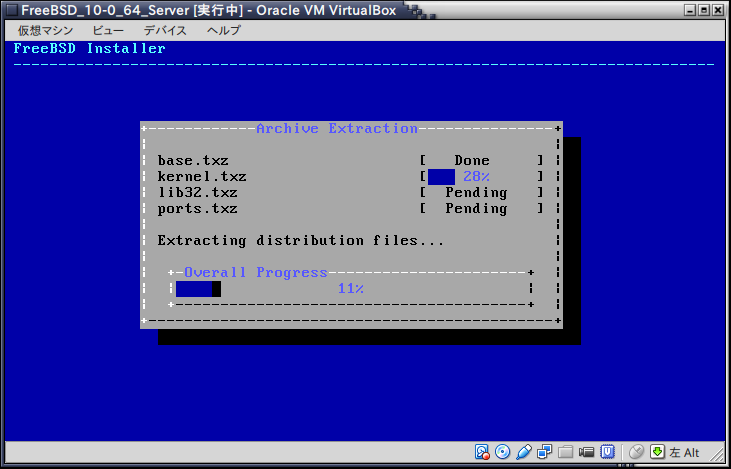Screen dimensions: 731x469
Task: Open the network adapters status icon
Action: [x=545, y=451]
